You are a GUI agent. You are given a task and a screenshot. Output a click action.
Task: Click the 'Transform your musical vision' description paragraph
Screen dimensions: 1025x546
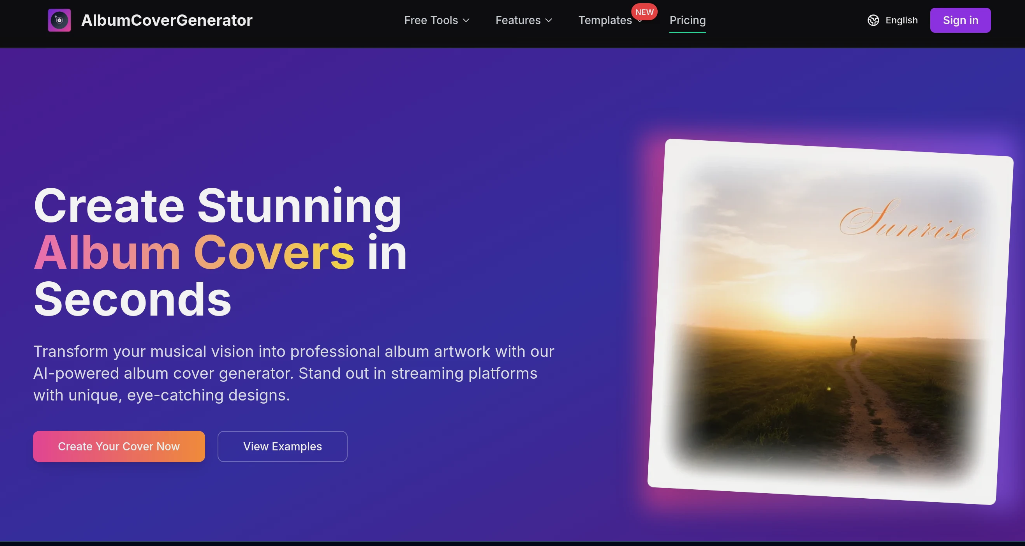pyautogui.click(x=293, y=373)
